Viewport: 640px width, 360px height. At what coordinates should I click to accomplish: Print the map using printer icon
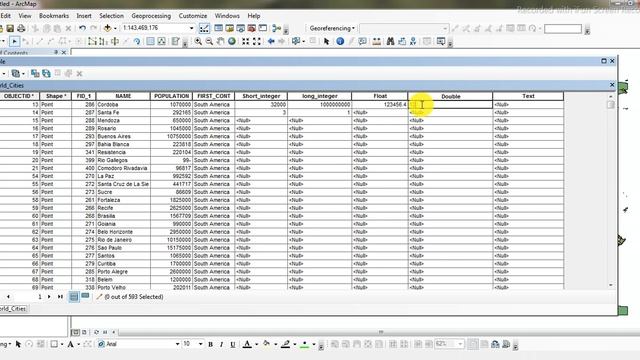(x=21, y=28)
